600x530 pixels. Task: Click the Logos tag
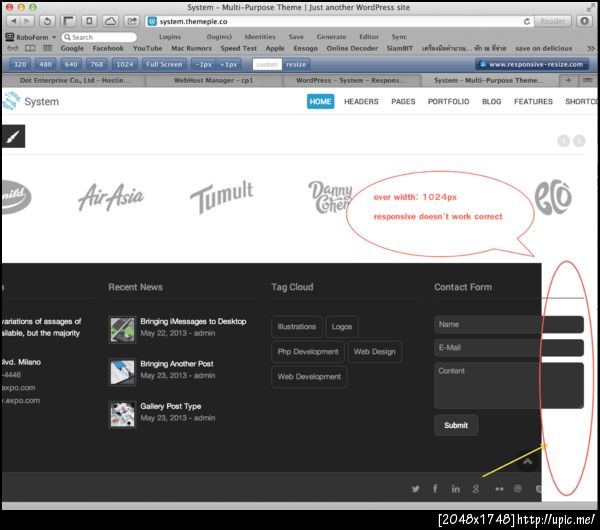click(x=342, y=326)
